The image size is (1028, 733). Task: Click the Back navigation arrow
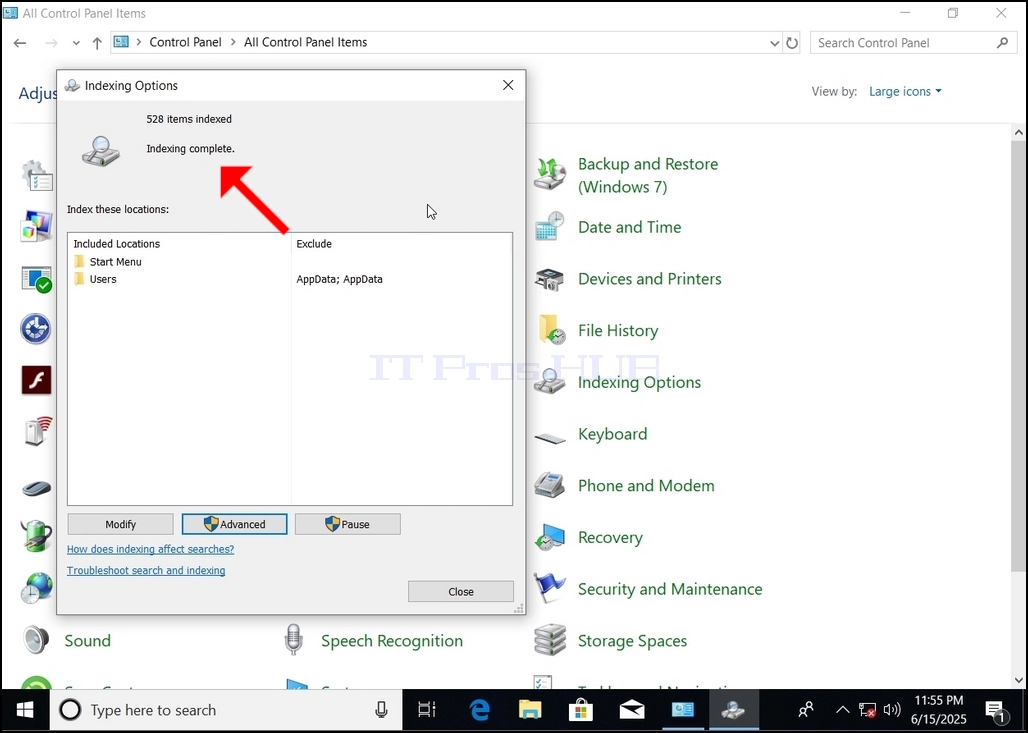(x=20, y=43)
